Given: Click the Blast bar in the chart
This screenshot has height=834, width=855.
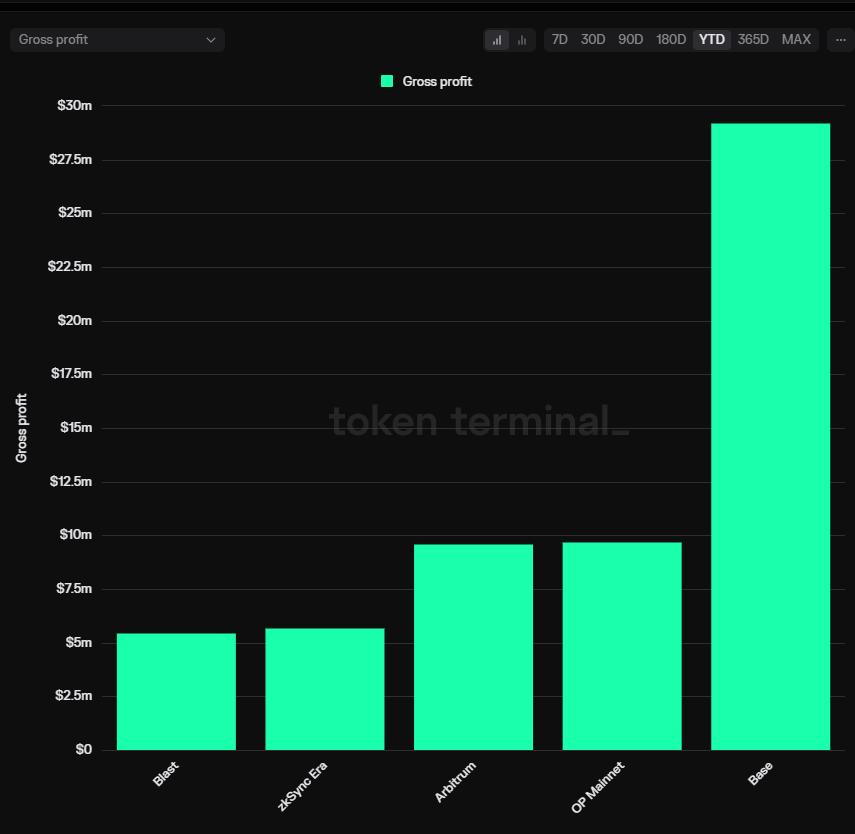Looking at the screenshot, I should tap(176, 692).
